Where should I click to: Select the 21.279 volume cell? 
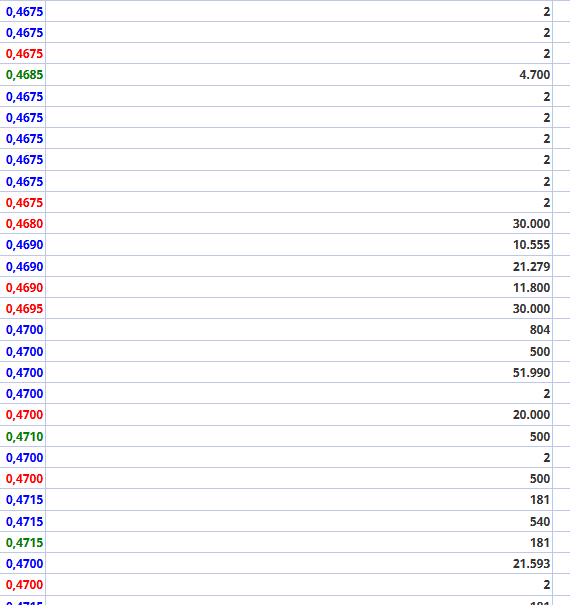[299, 266]
